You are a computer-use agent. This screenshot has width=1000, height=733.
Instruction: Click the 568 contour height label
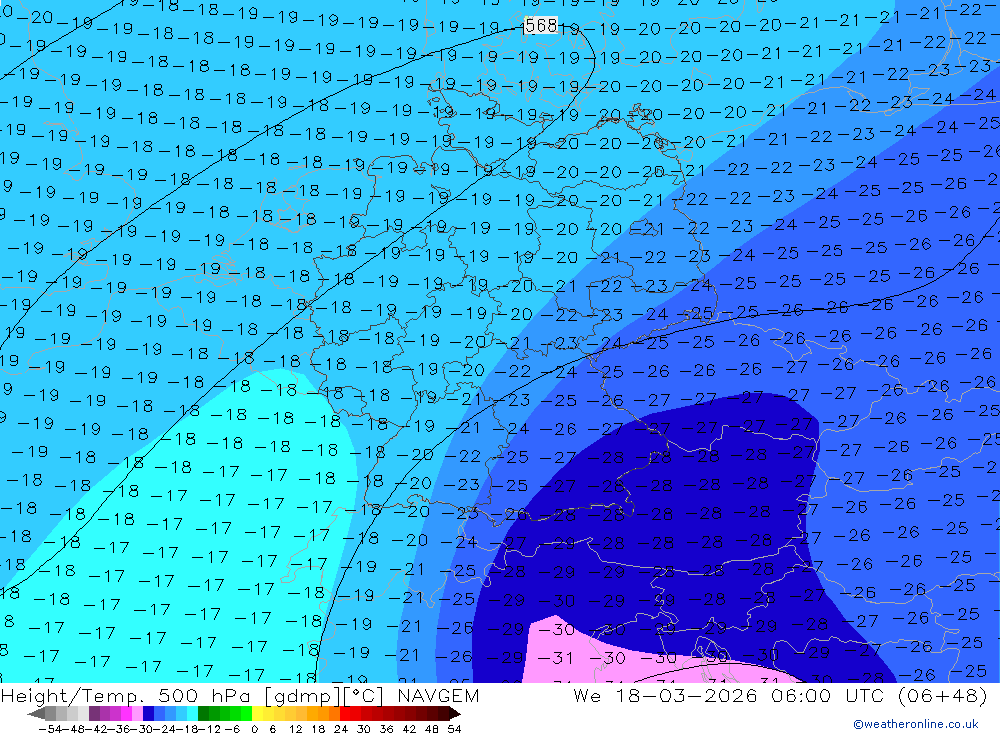[541, 26]
